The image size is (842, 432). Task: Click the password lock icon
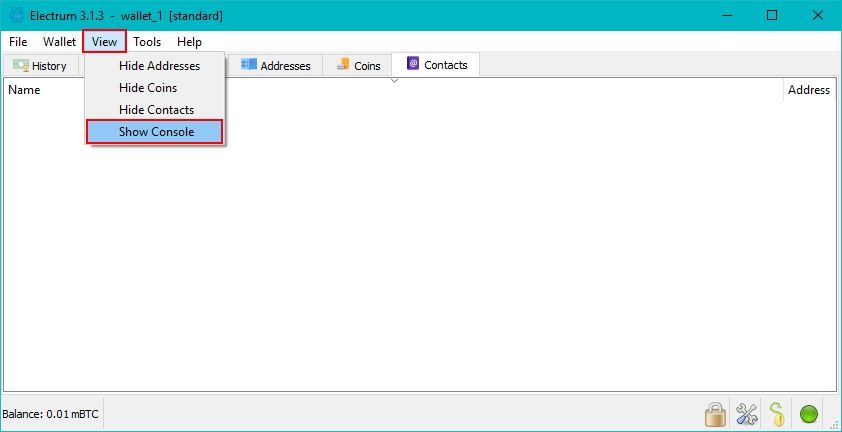pos(716,414)
